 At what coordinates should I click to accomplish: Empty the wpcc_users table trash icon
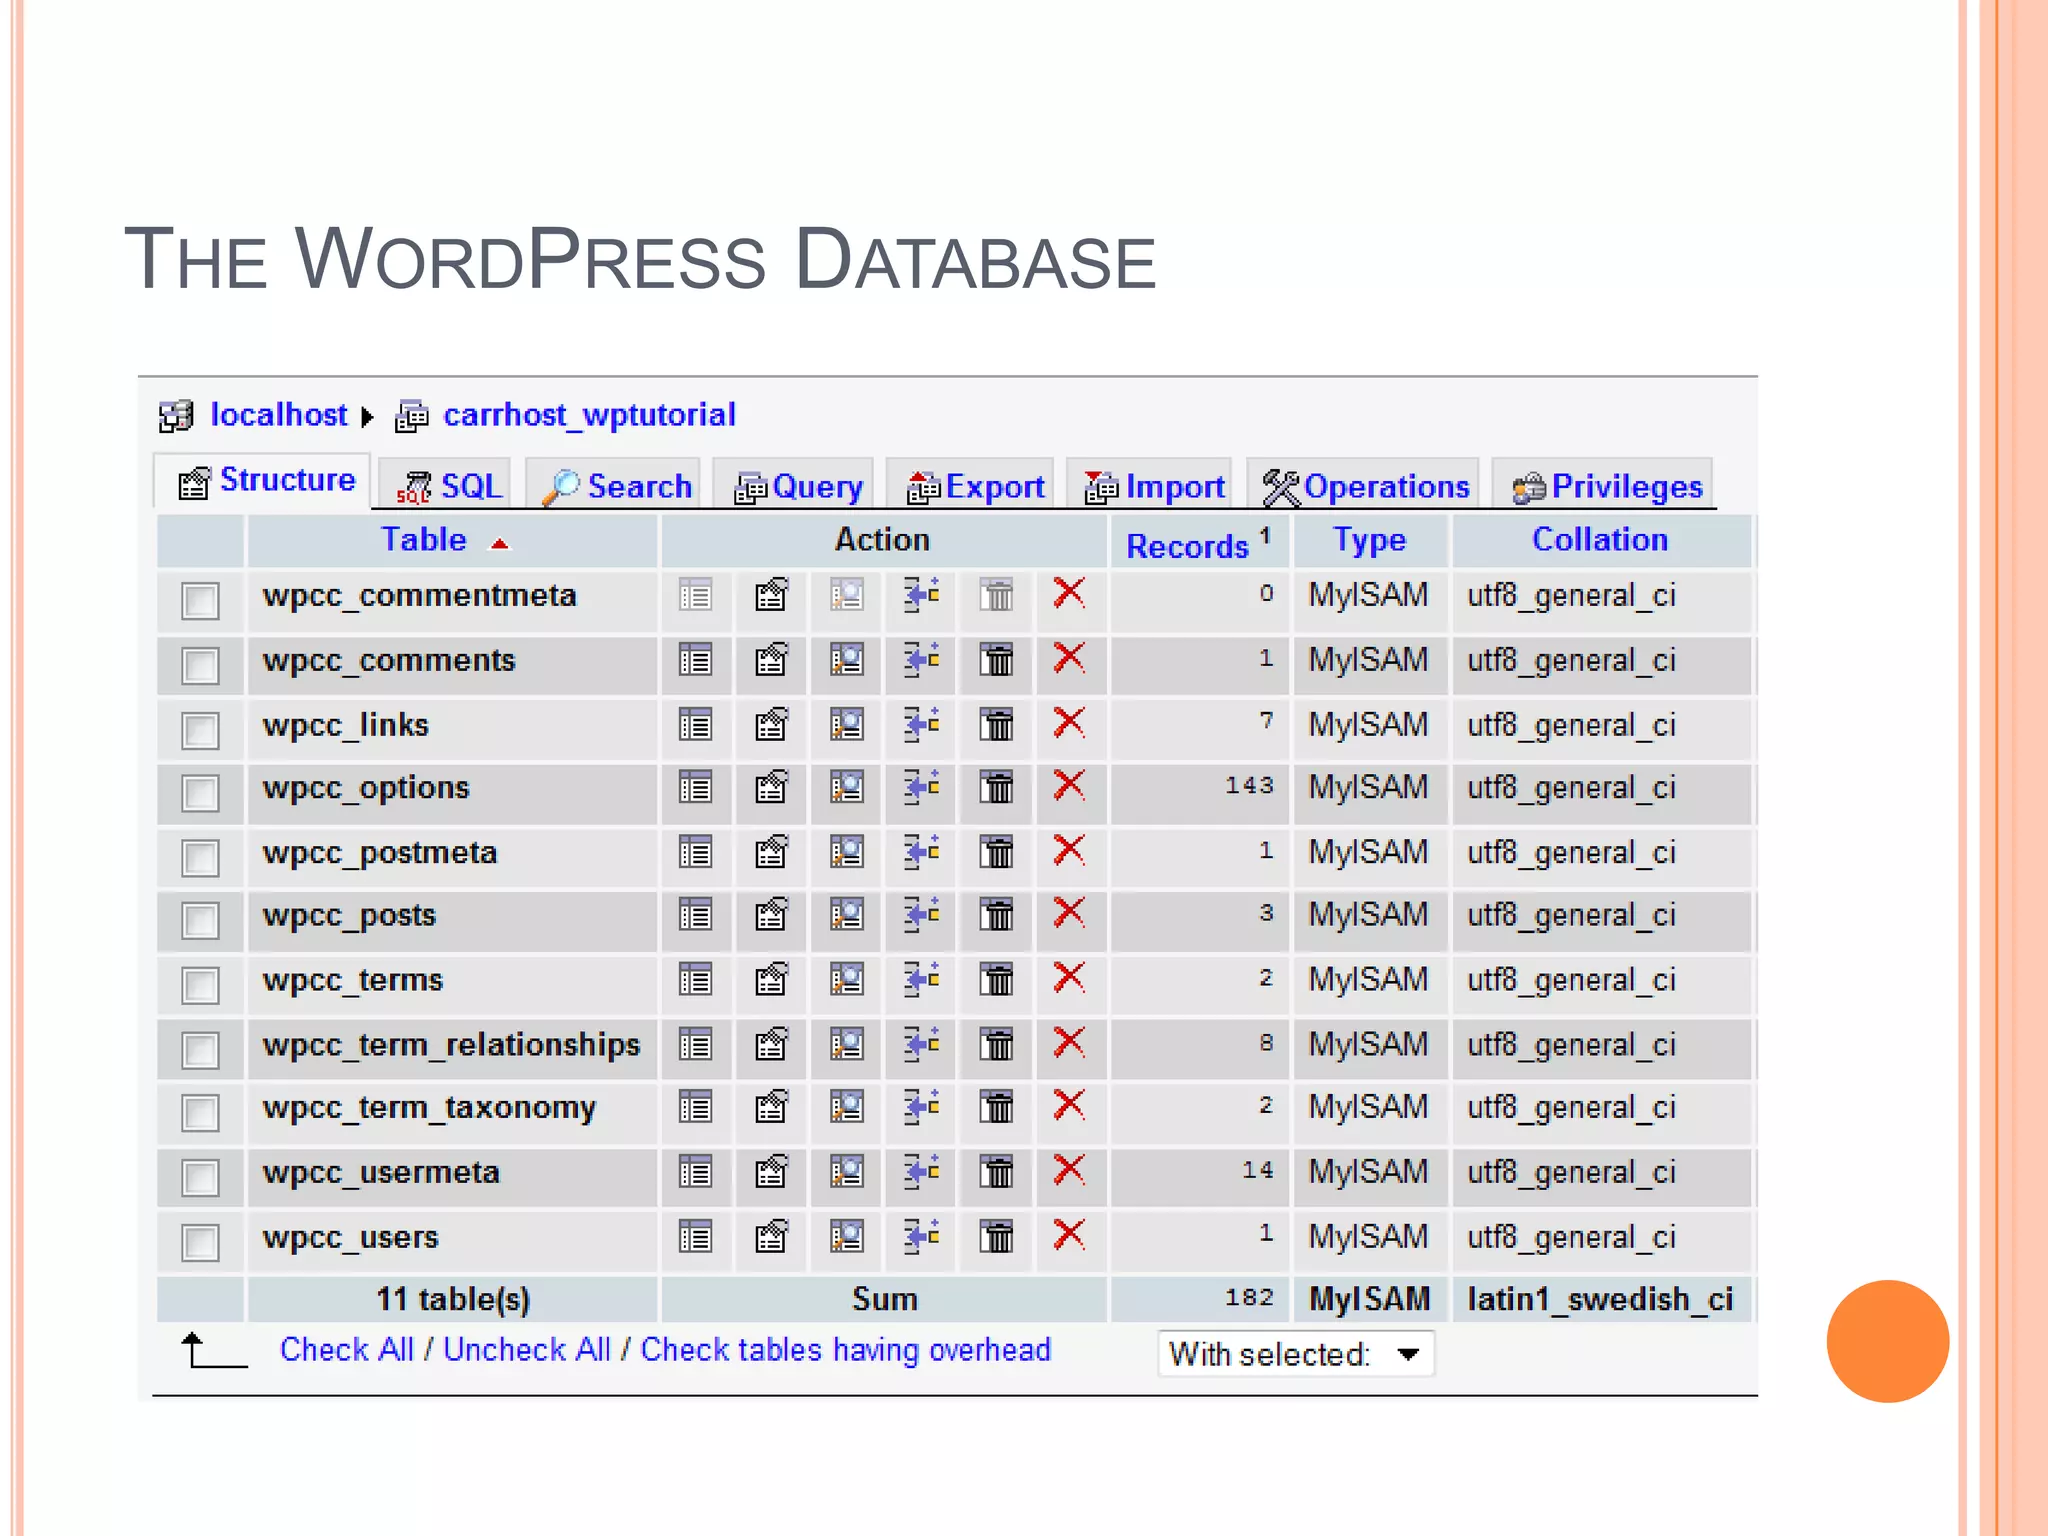[996, 1237]
